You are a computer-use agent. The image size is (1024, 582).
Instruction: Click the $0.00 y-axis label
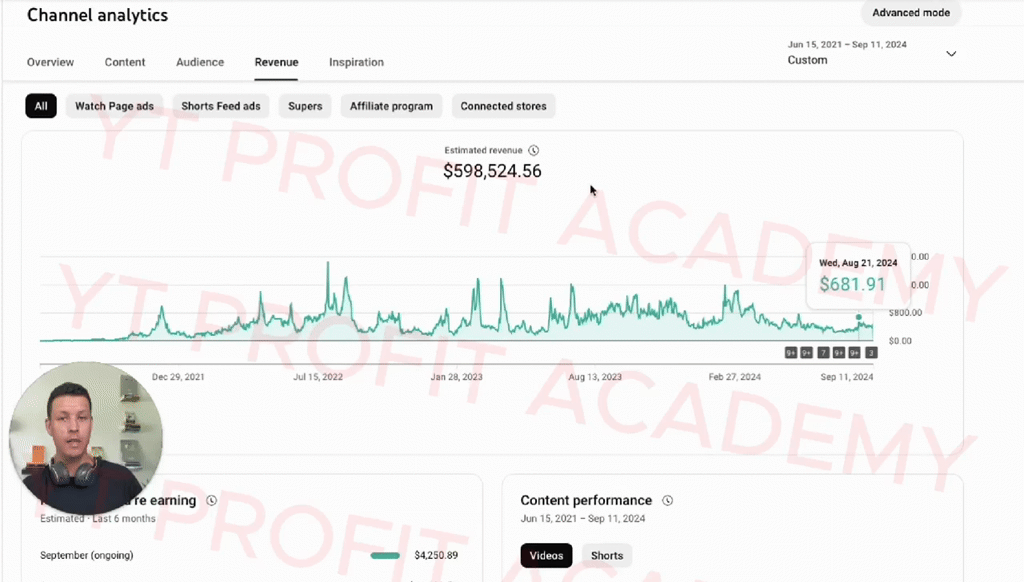tap(900, 341)
